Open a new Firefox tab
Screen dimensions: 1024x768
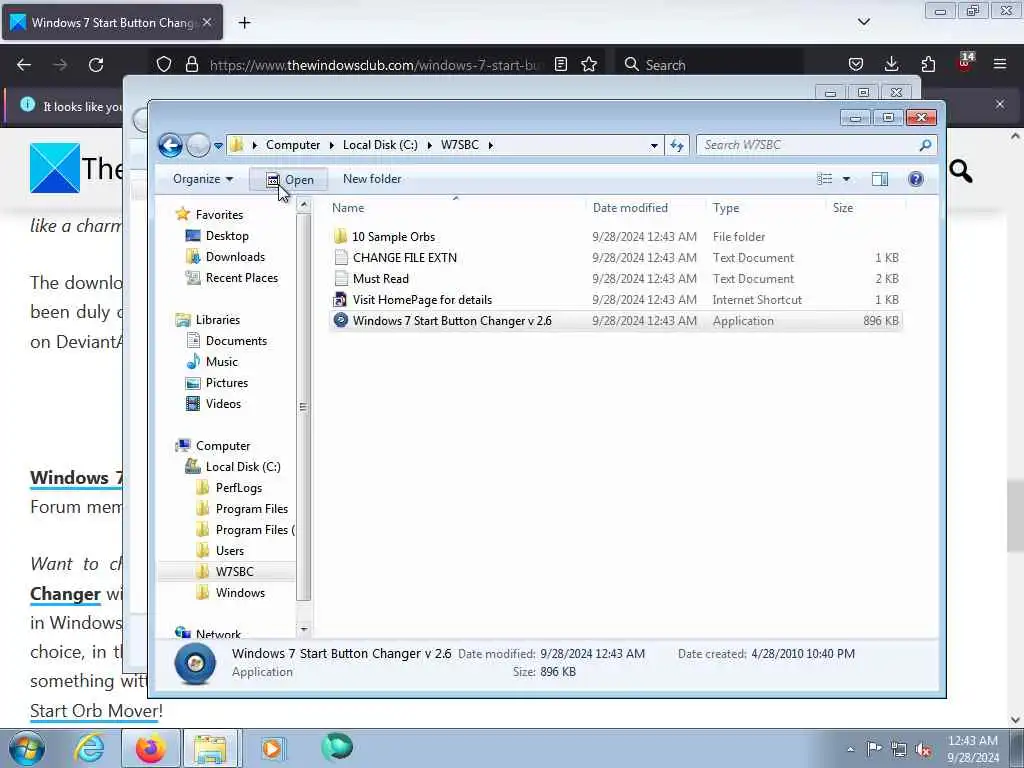point(244,23)
